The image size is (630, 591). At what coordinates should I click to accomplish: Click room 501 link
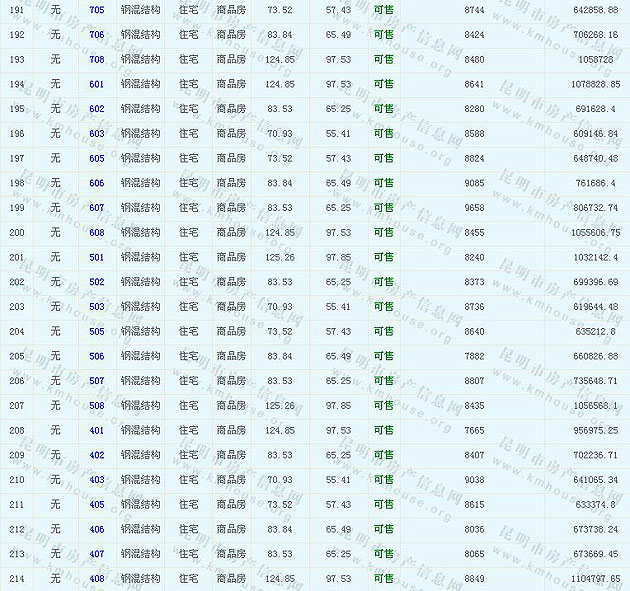tap(96, 257)
